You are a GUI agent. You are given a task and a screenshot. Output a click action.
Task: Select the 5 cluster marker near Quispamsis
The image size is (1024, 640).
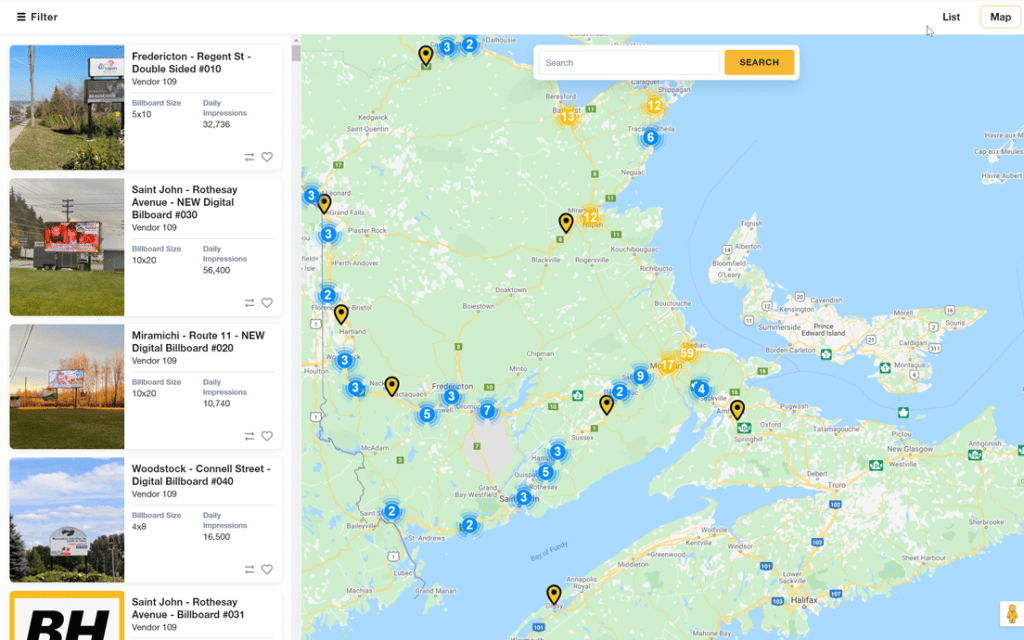pyautogui.click(x=546, y=472)
